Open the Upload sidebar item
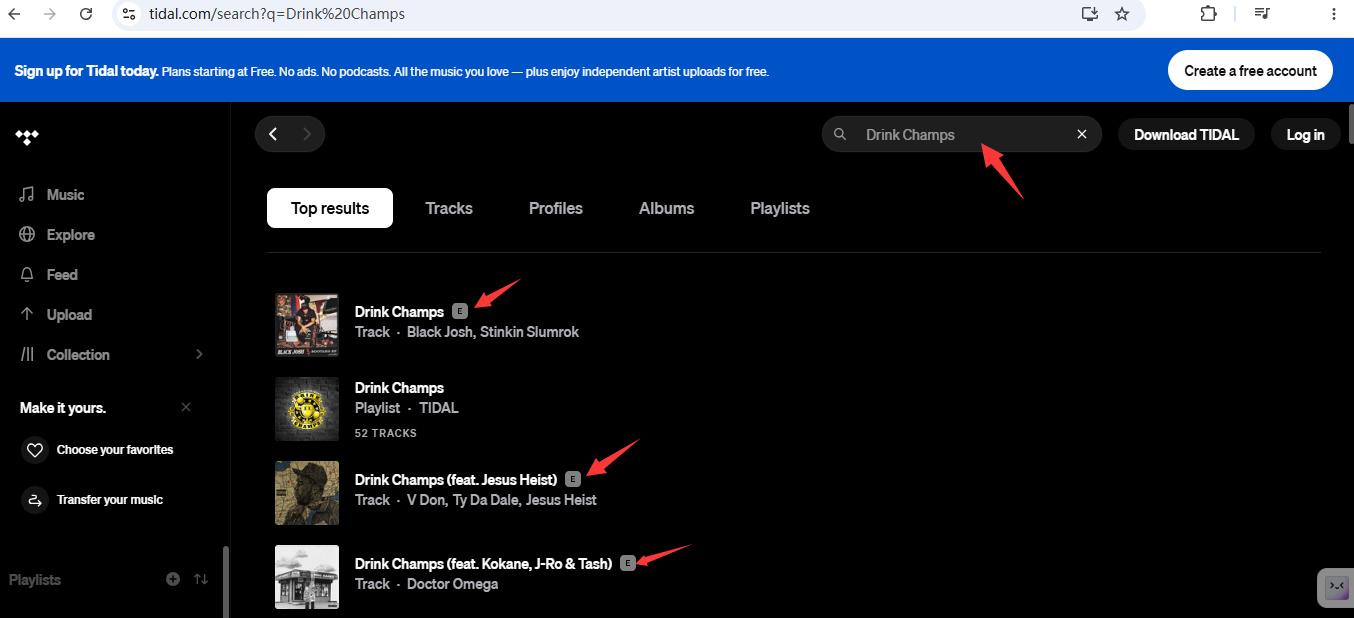The image size is (1354, 618). (56, 315)
